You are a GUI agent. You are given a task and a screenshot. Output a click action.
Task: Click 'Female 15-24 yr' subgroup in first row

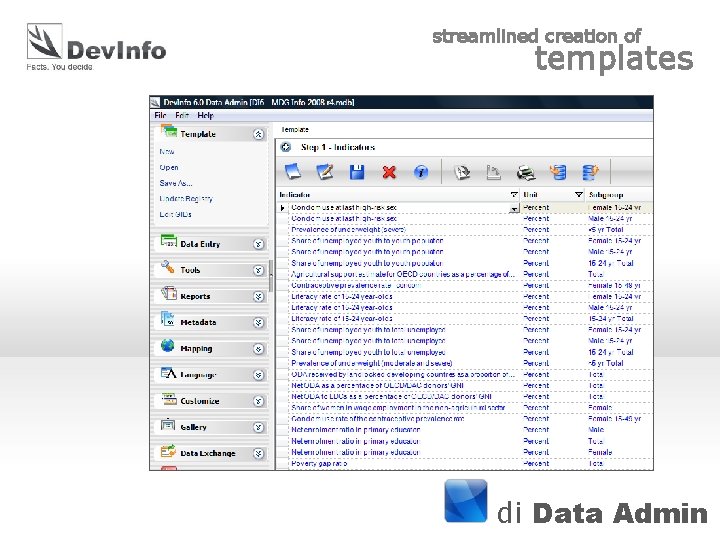click(614, 208)
